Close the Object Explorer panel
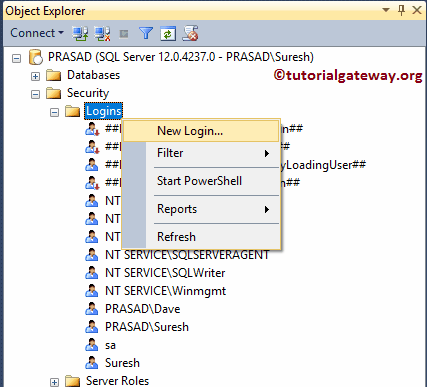 [x=417, y=10]
